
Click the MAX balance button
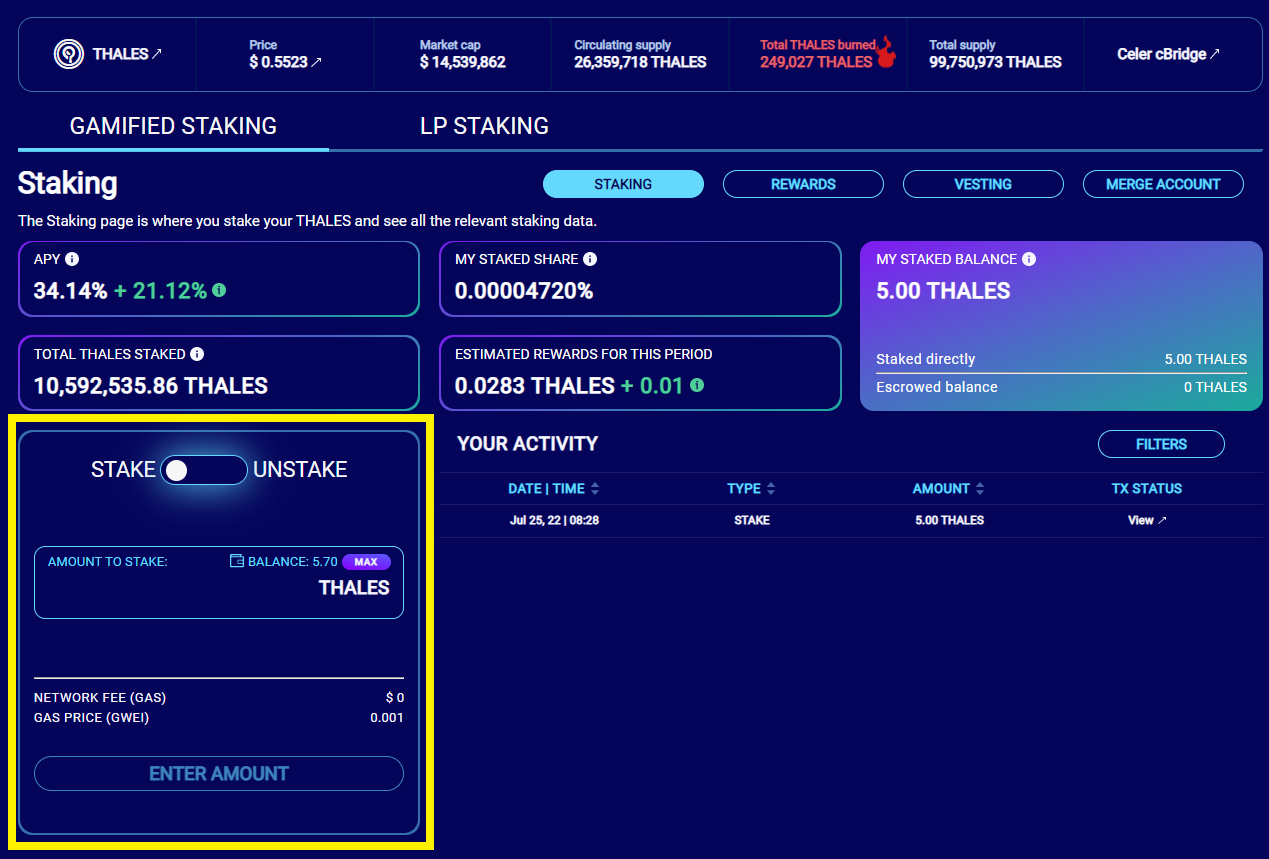[366, 562]
